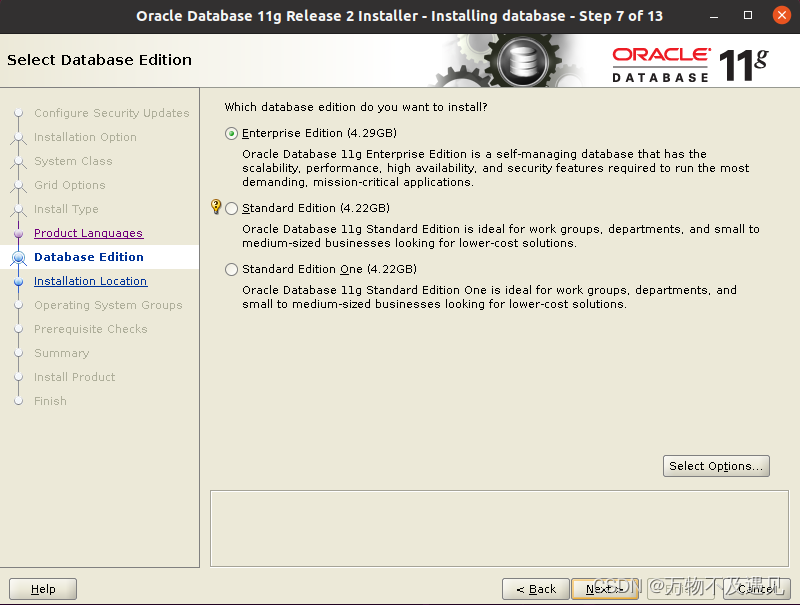
Task: Click the Installation Option step label
Action: 85,137
